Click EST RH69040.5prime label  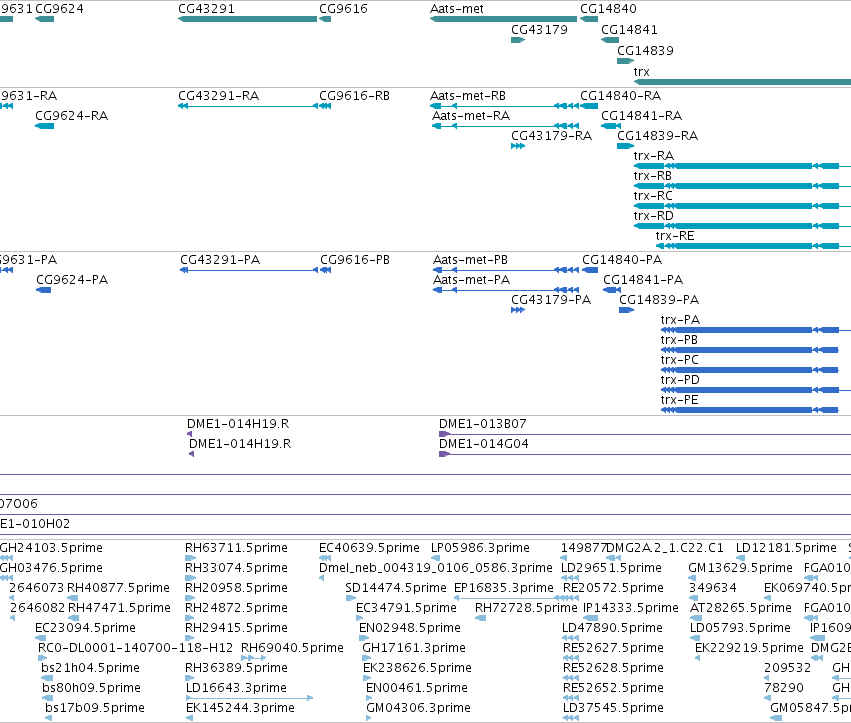(292, 648)
